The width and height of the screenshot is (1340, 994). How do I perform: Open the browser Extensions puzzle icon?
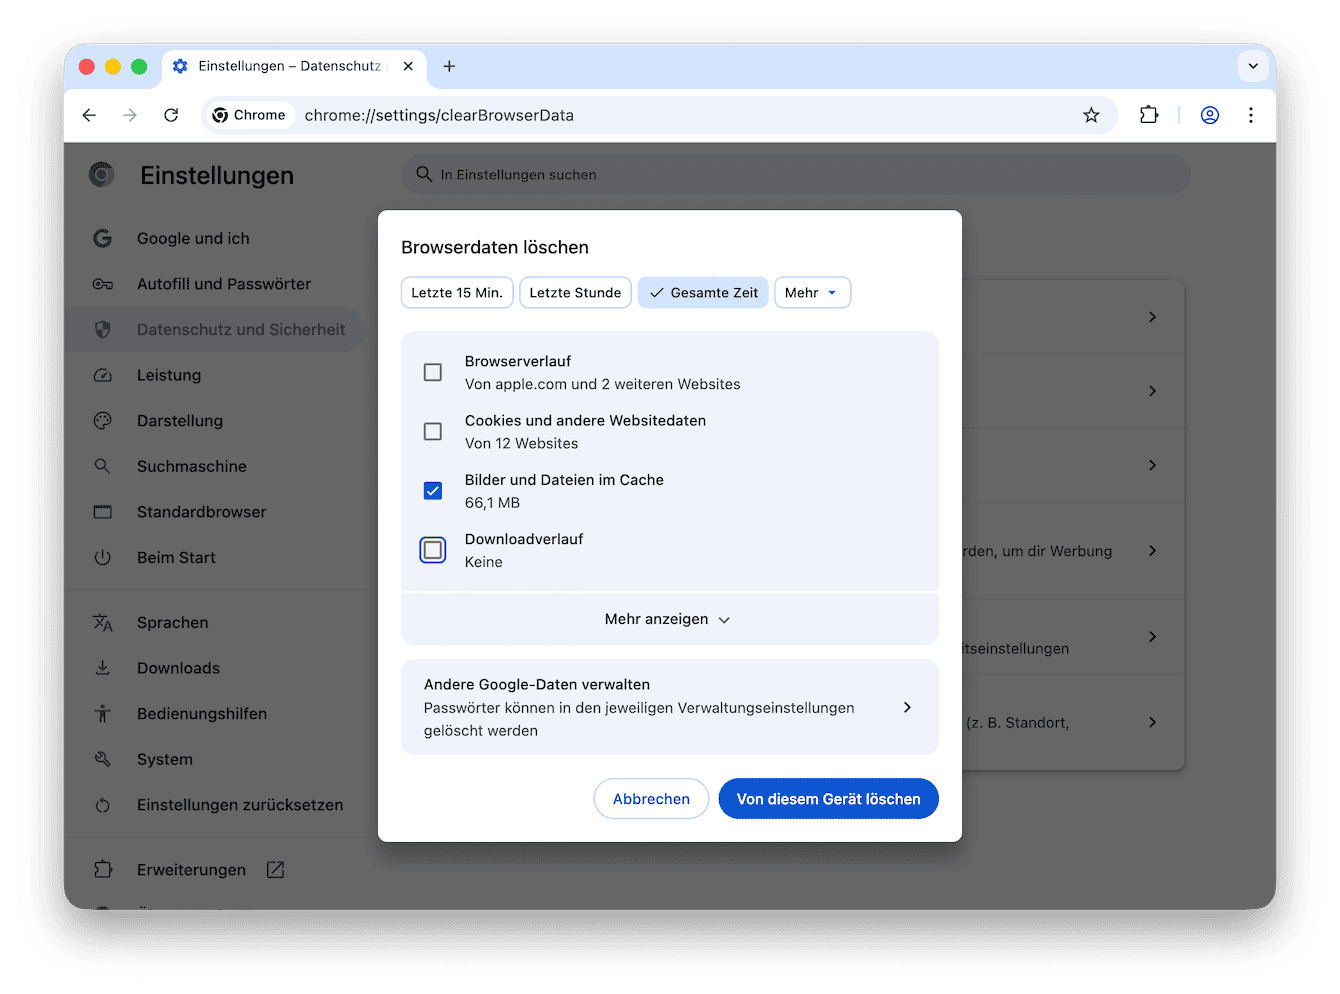[1148, 115]
